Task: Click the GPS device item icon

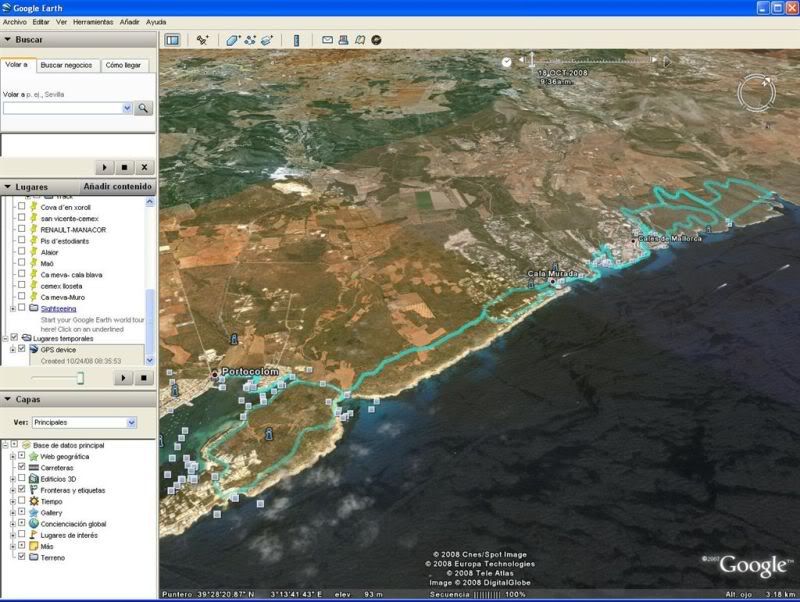Action: tap(34, 349)
